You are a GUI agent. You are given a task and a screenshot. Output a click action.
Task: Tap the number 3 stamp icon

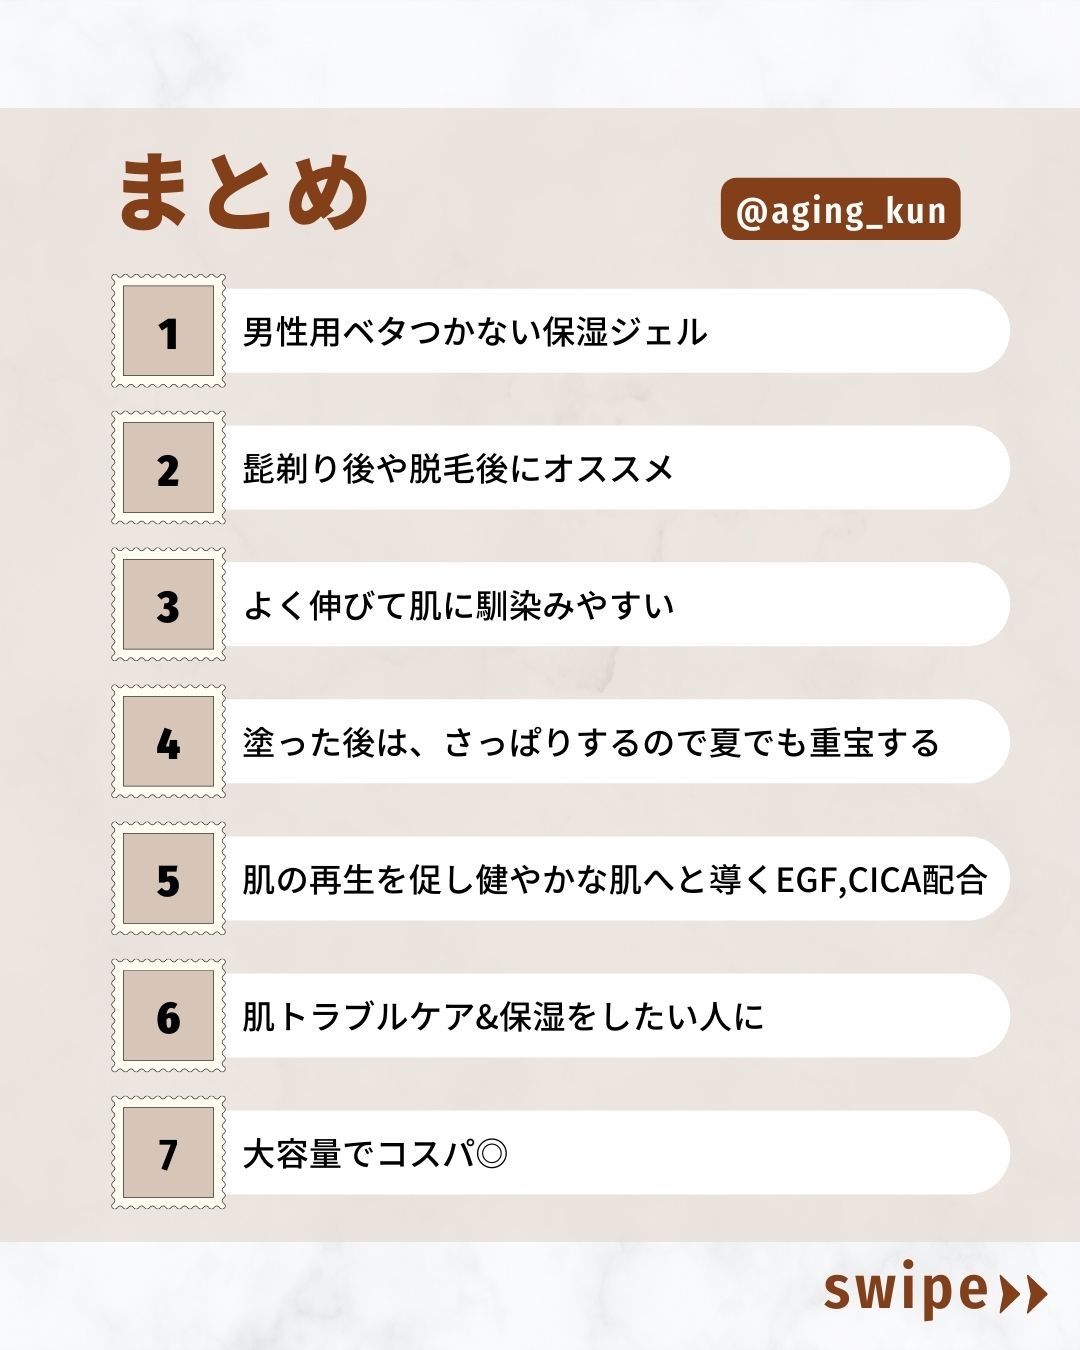click(168, 605)
